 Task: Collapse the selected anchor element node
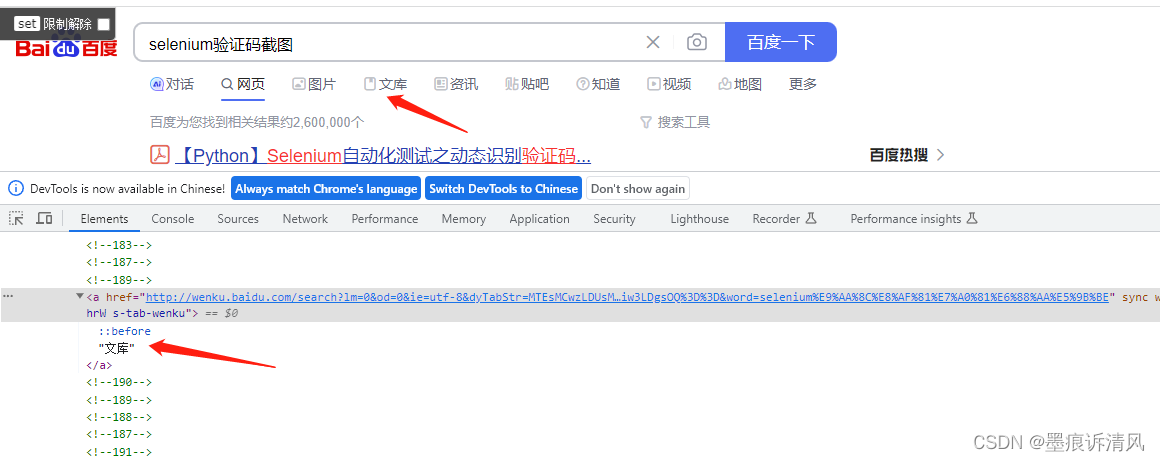79,297
